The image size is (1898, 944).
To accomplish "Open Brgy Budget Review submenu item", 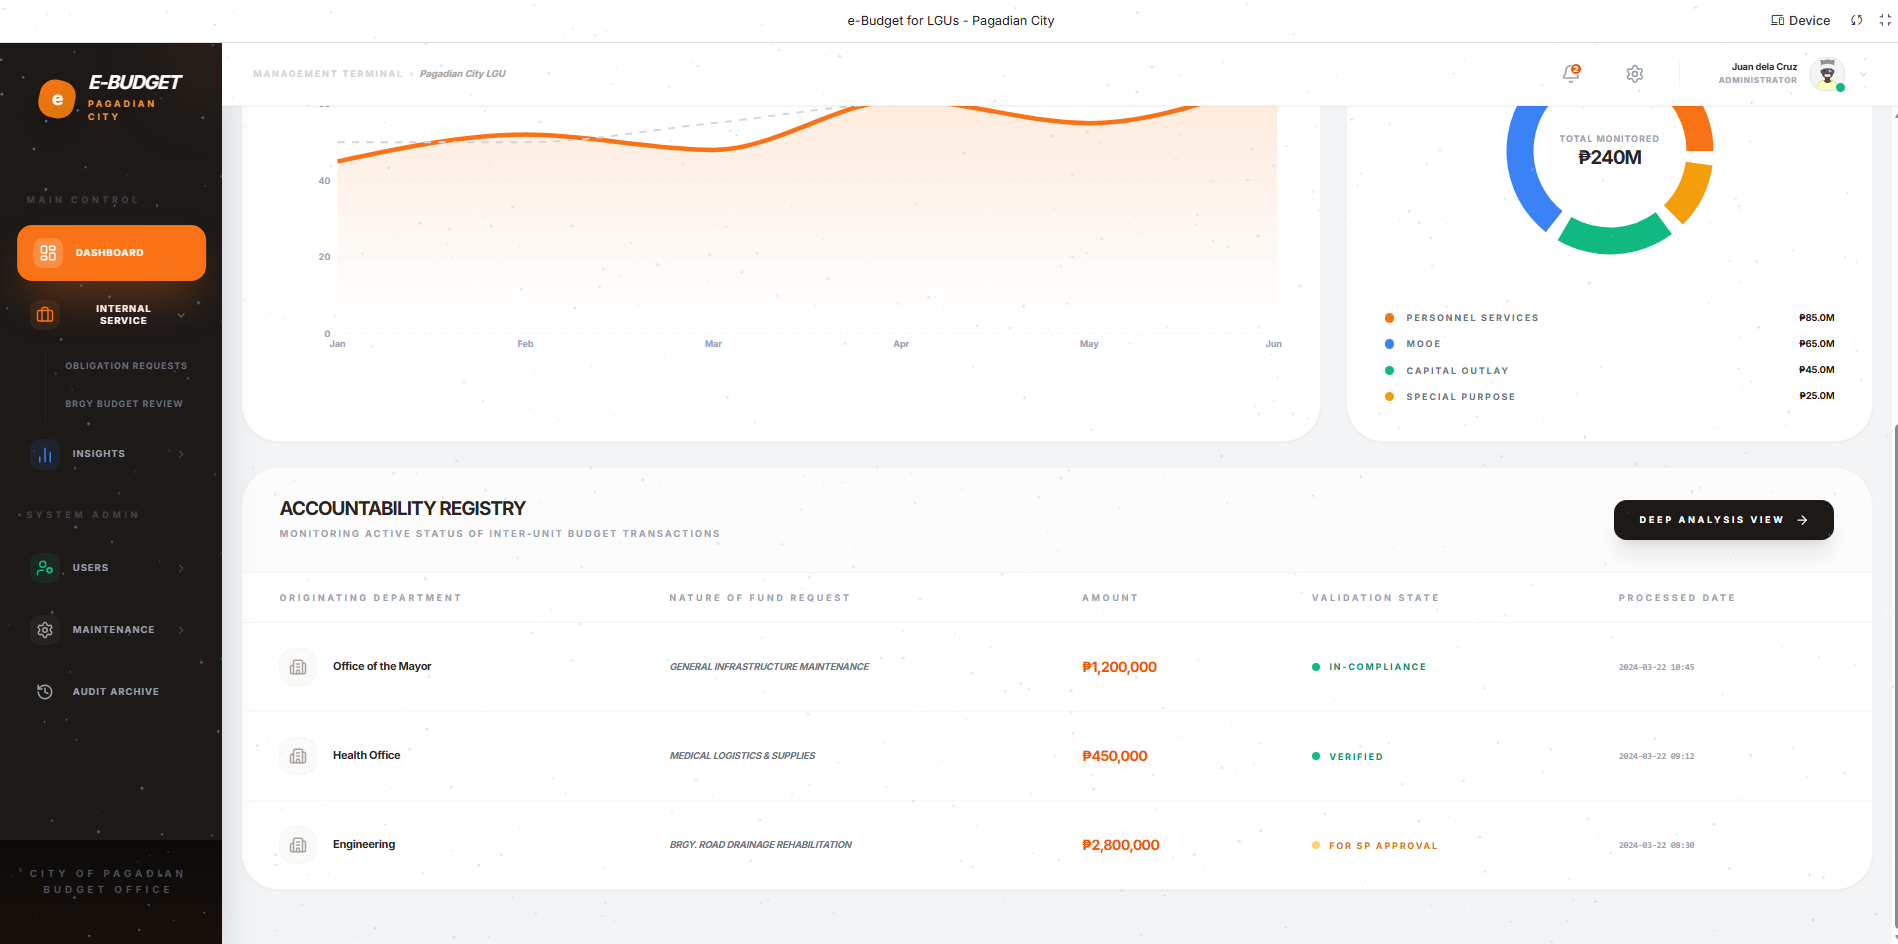I will pos(124,404).
